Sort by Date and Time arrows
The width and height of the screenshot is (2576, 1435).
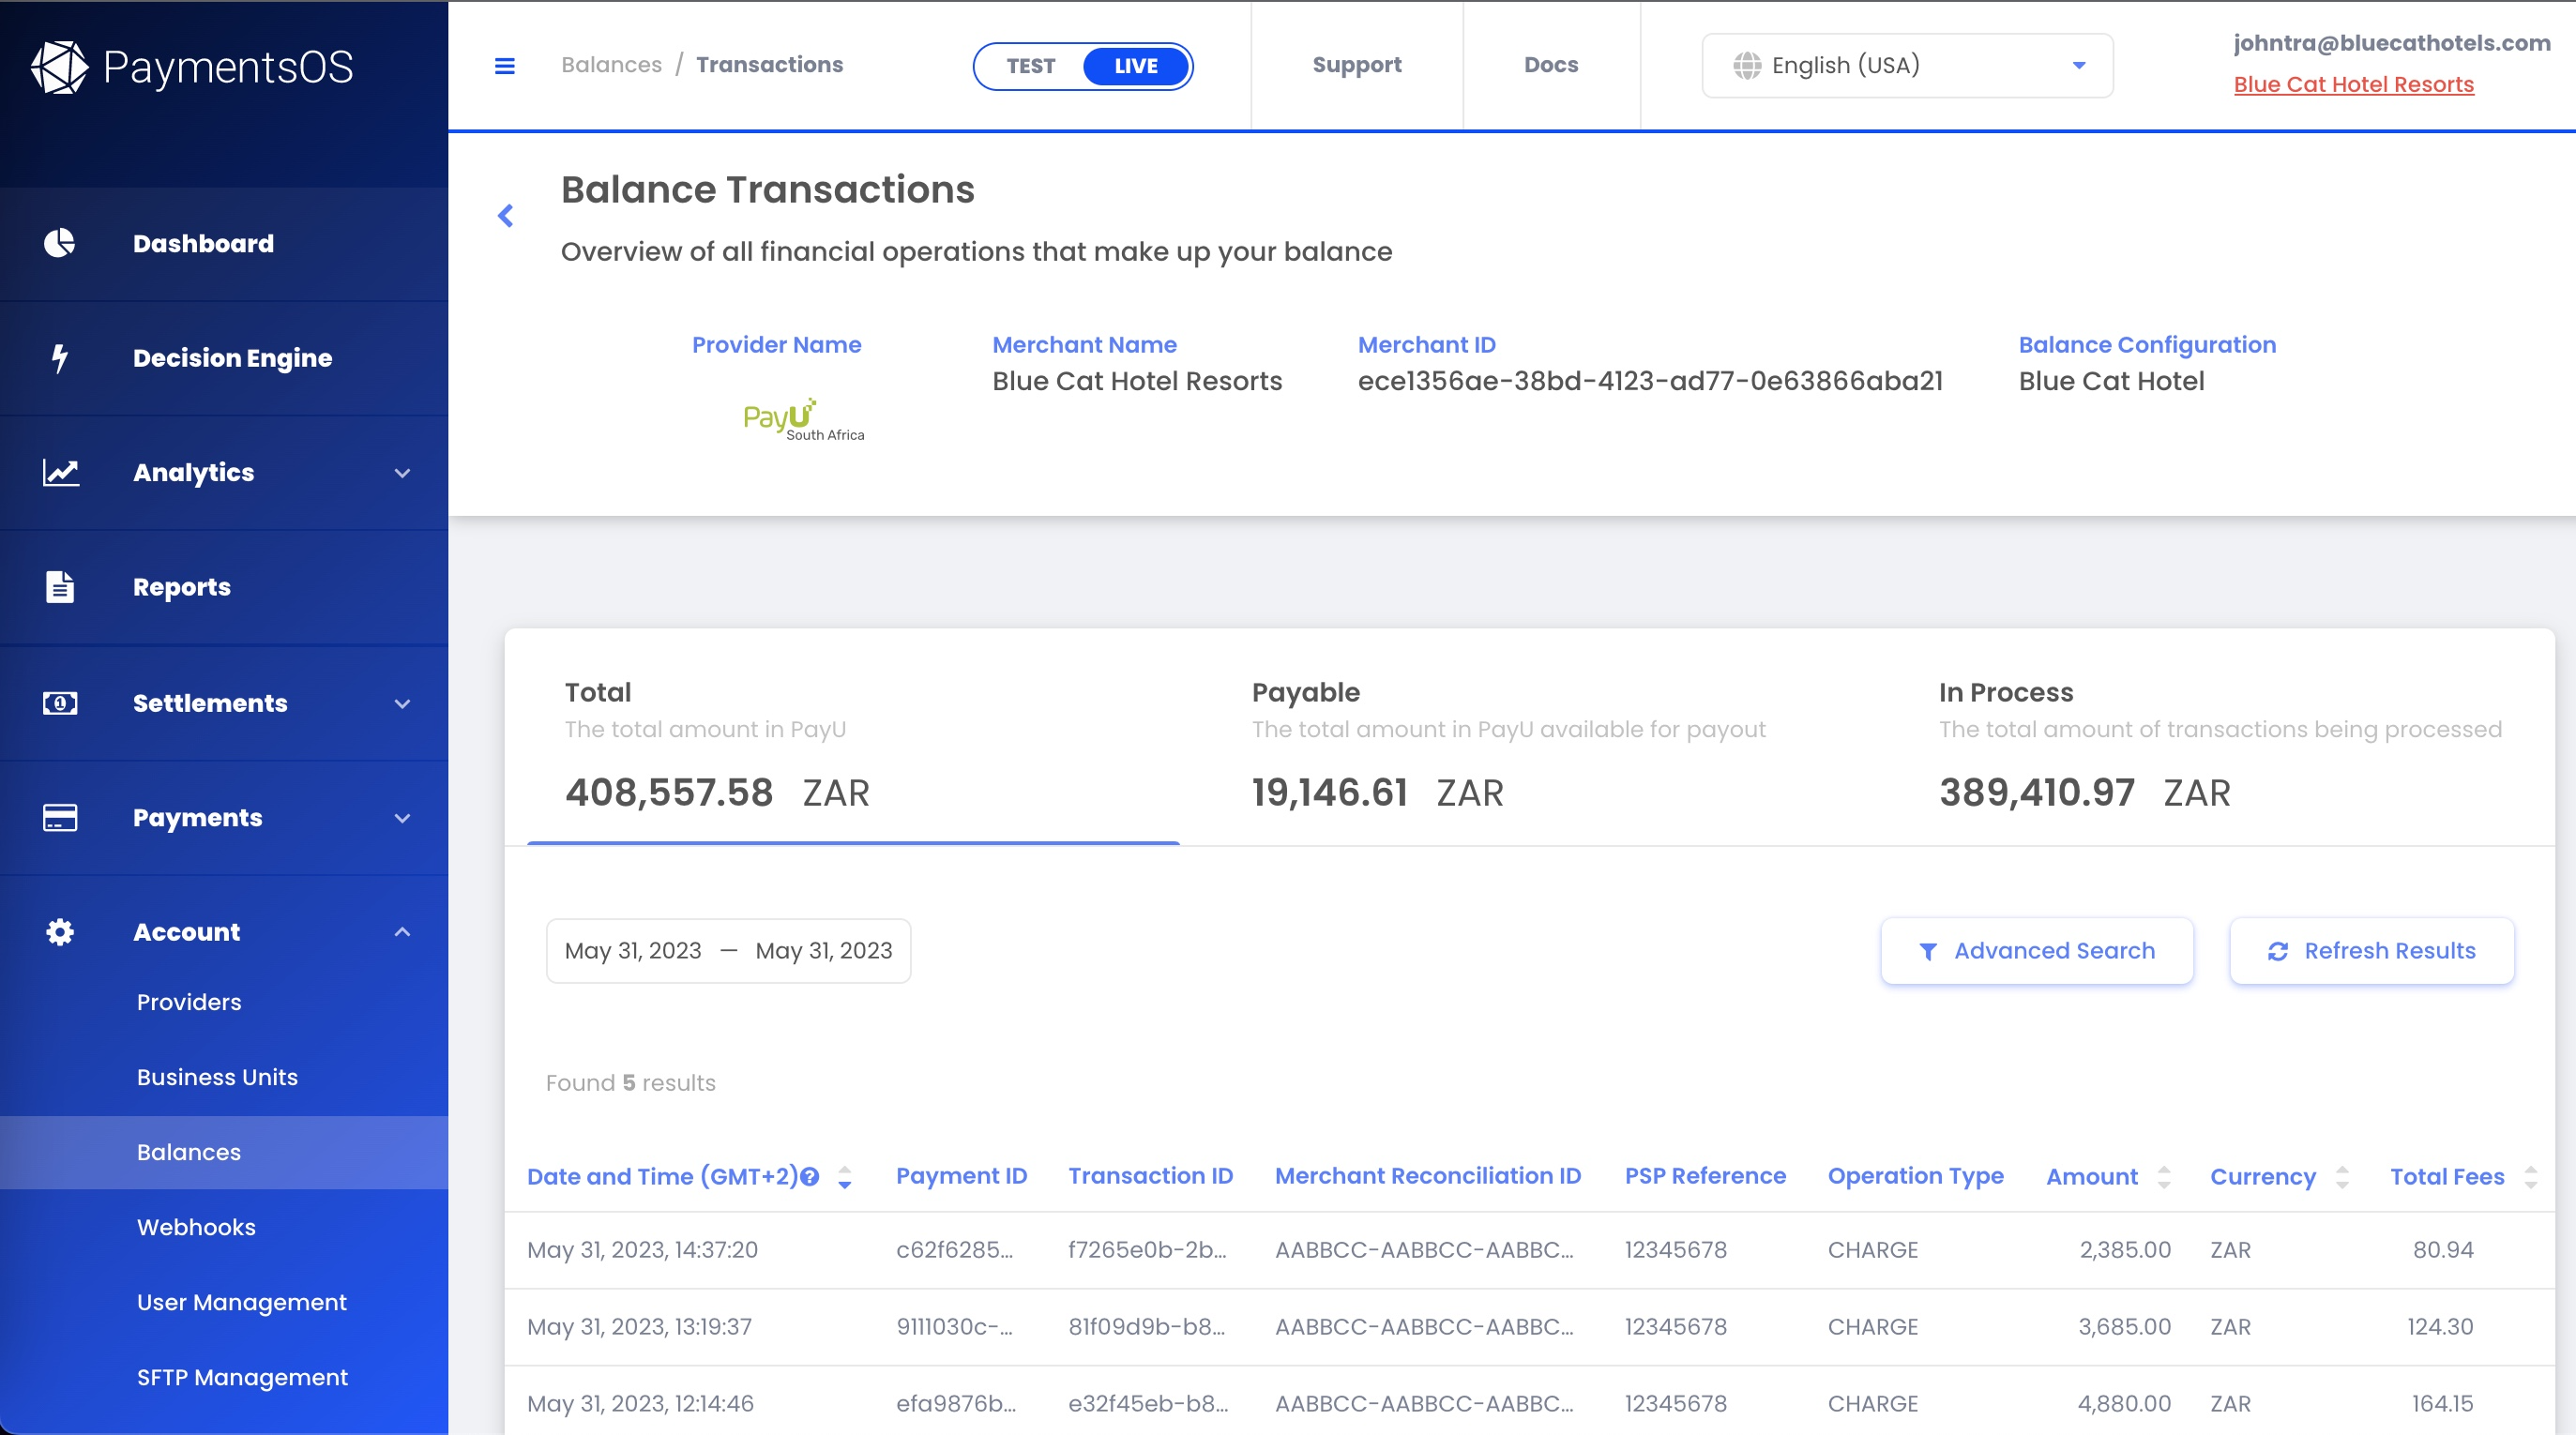[845, 1177]
